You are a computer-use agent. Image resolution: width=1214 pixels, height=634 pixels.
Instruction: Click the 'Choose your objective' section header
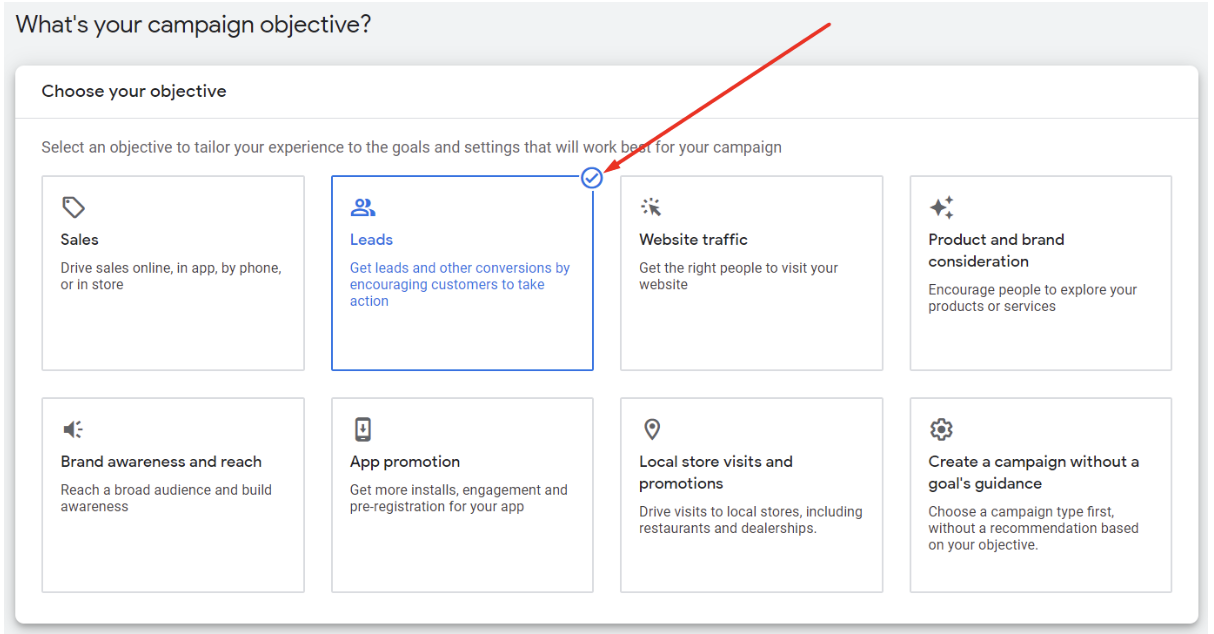click(134, 91)
